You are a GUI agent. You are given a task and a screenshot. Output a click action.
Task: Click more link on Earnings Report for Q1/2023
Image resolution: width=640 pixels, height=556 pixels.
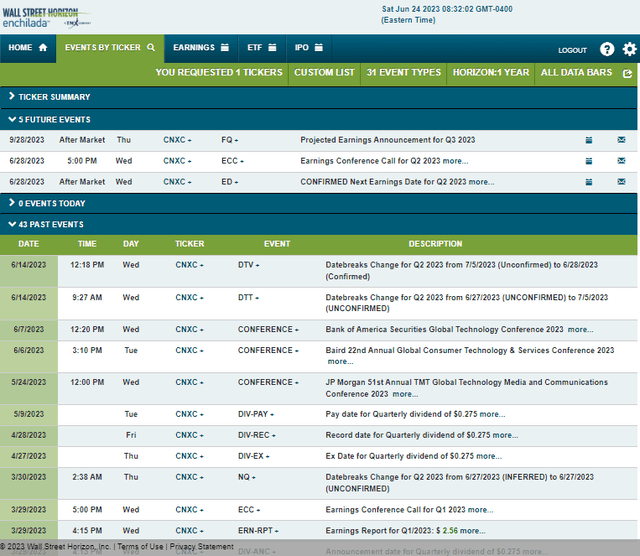(473, 531)
